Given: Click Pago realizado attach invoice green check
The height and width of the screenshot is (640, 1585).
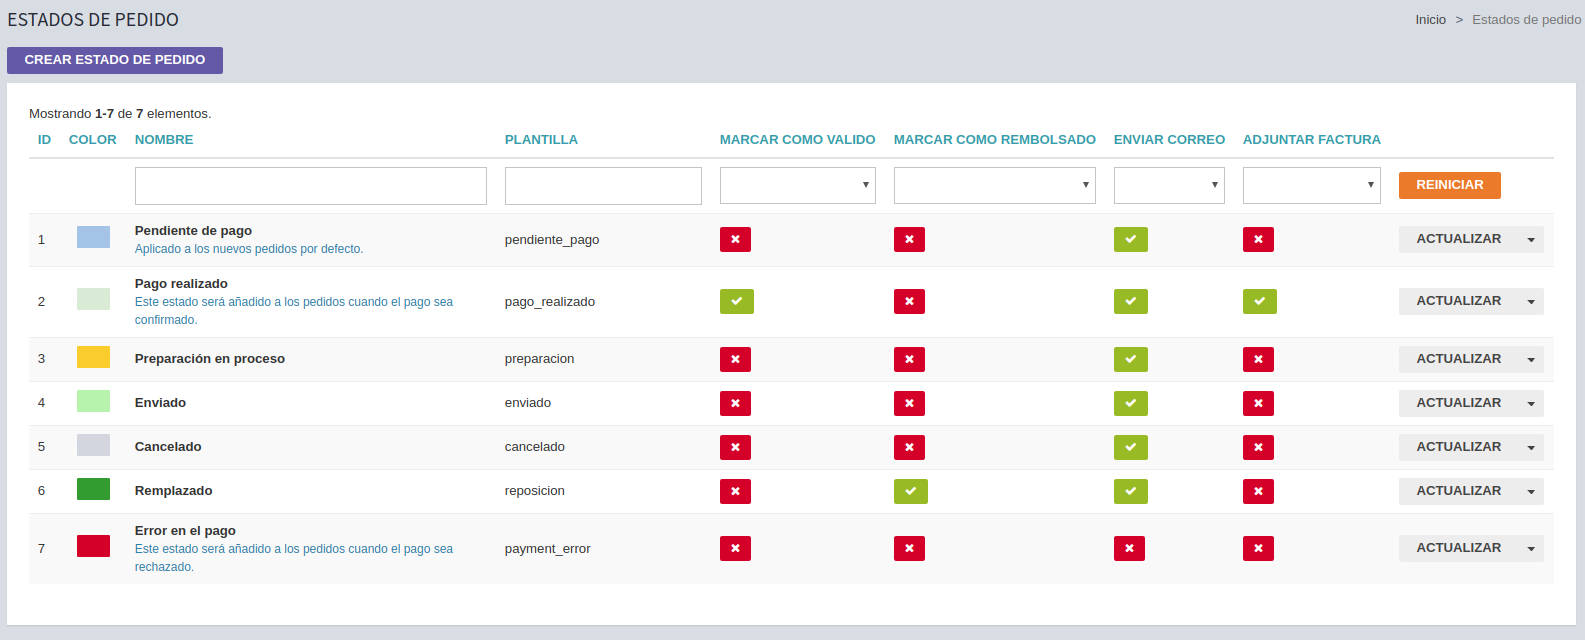Looking at the screenshot, I should point(1259,301).
